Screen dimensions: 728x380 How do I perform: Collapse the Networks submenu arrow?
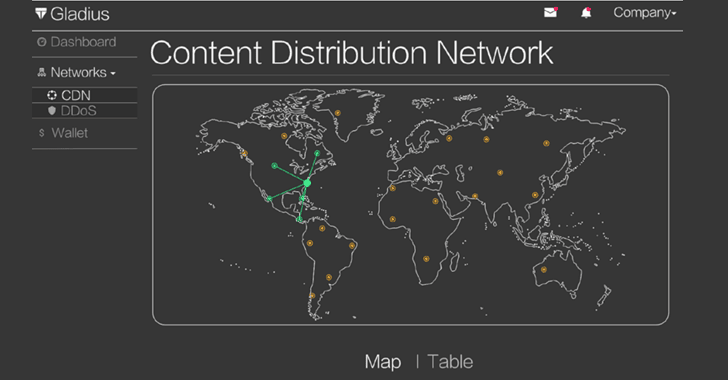pyautogui.click(x=113, y=74)
